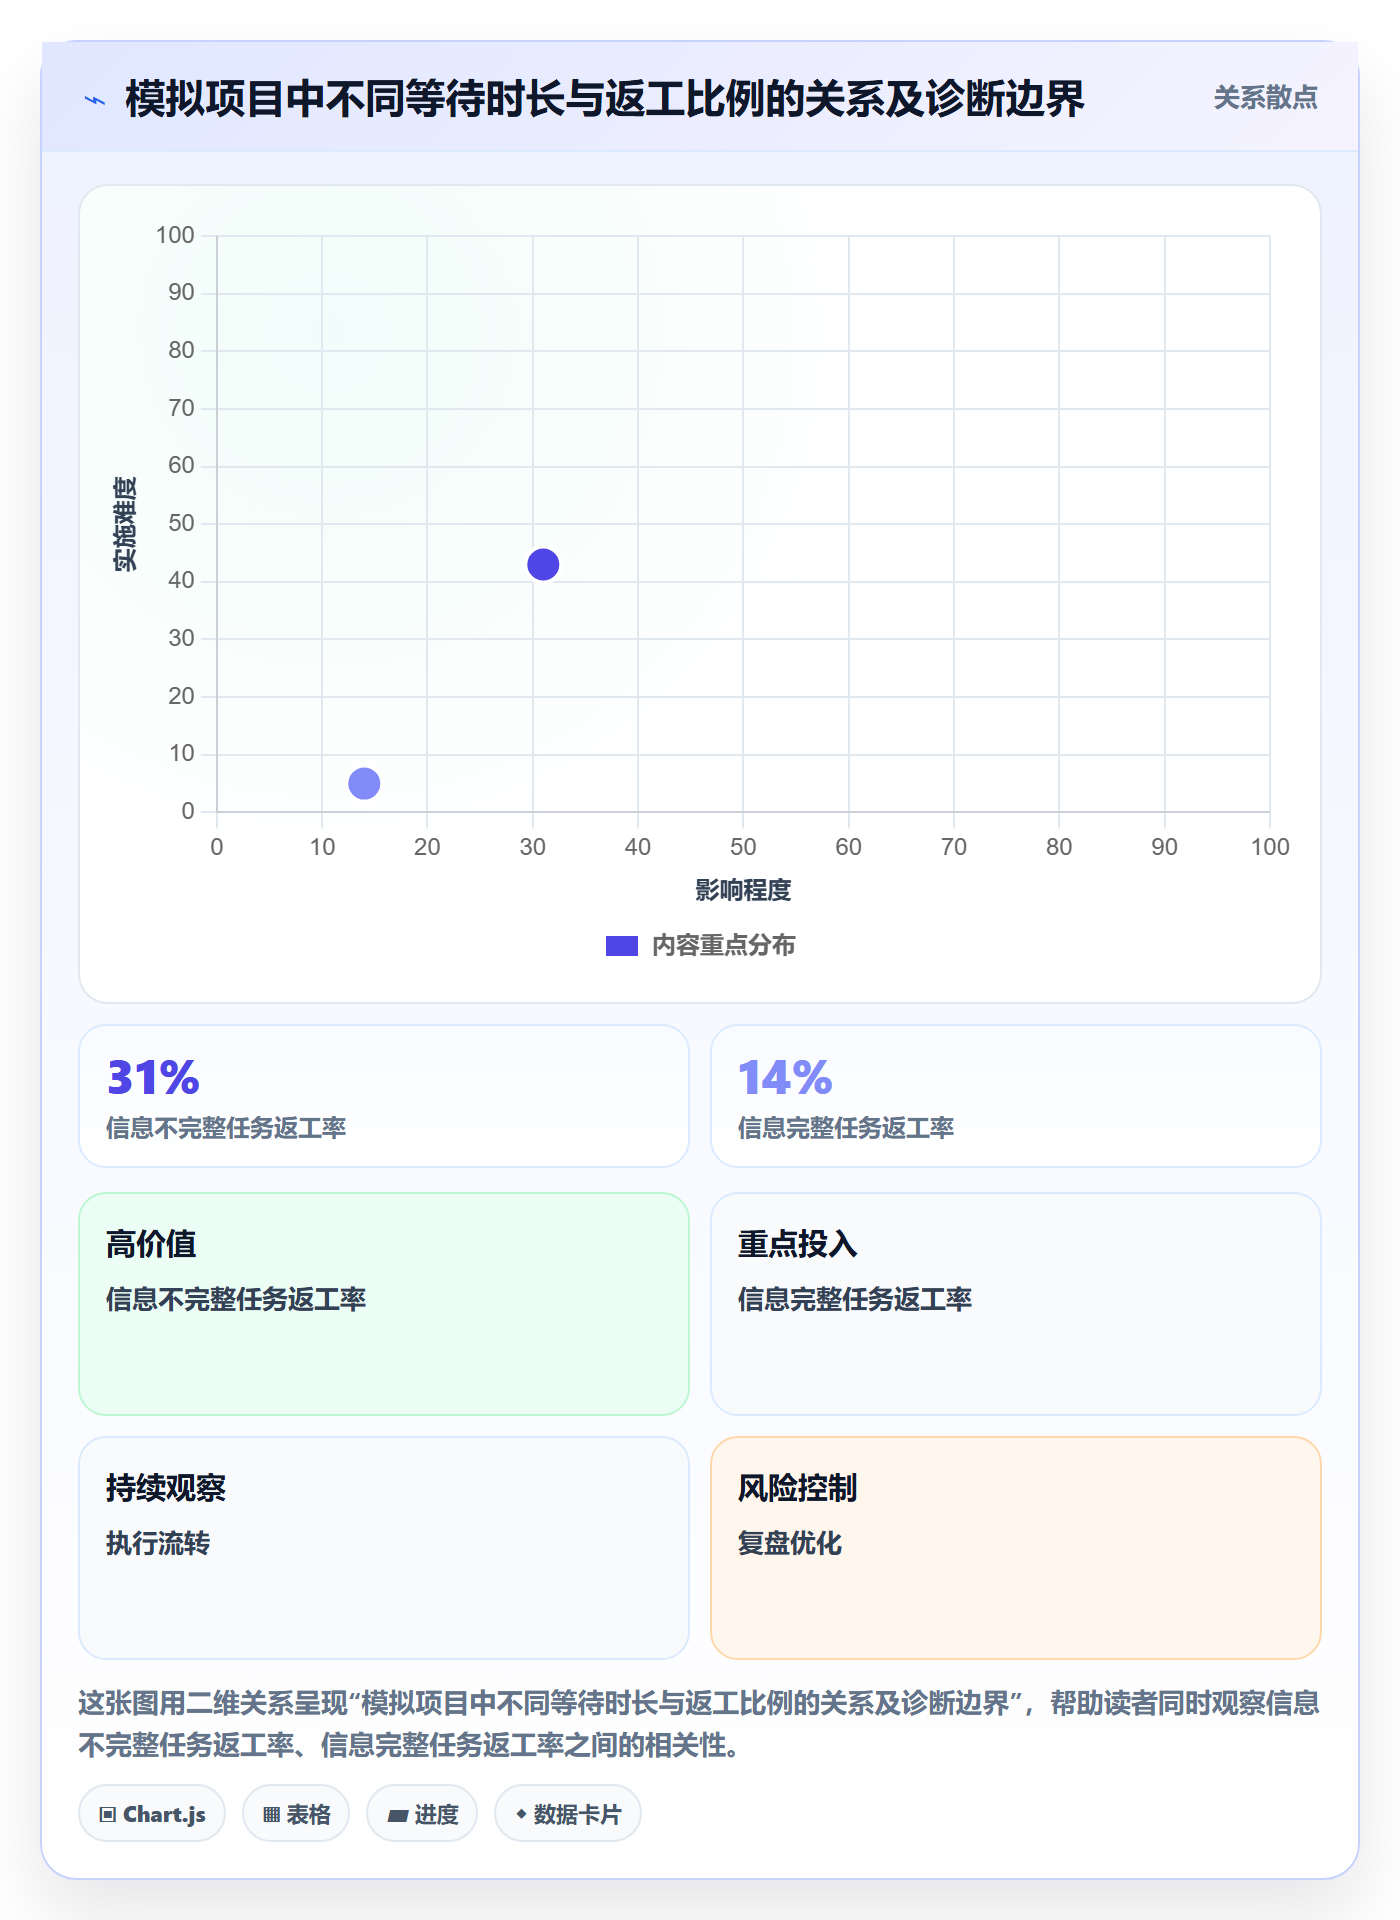Click 复盘优化 text in 风险控制 card
Viewport: 1400px width, 1920px height.
pos(790,1543)
